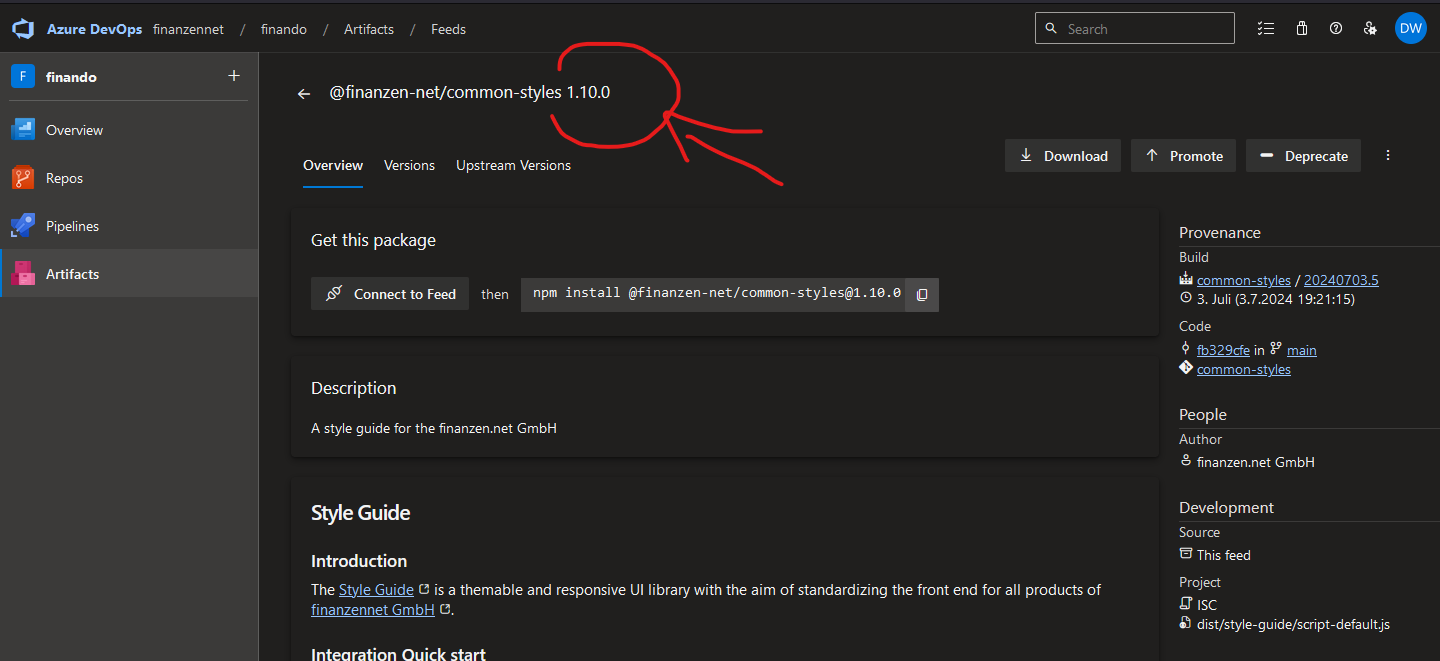Click the finando project F icon
1440x661 pixels.
pos(23,77)
